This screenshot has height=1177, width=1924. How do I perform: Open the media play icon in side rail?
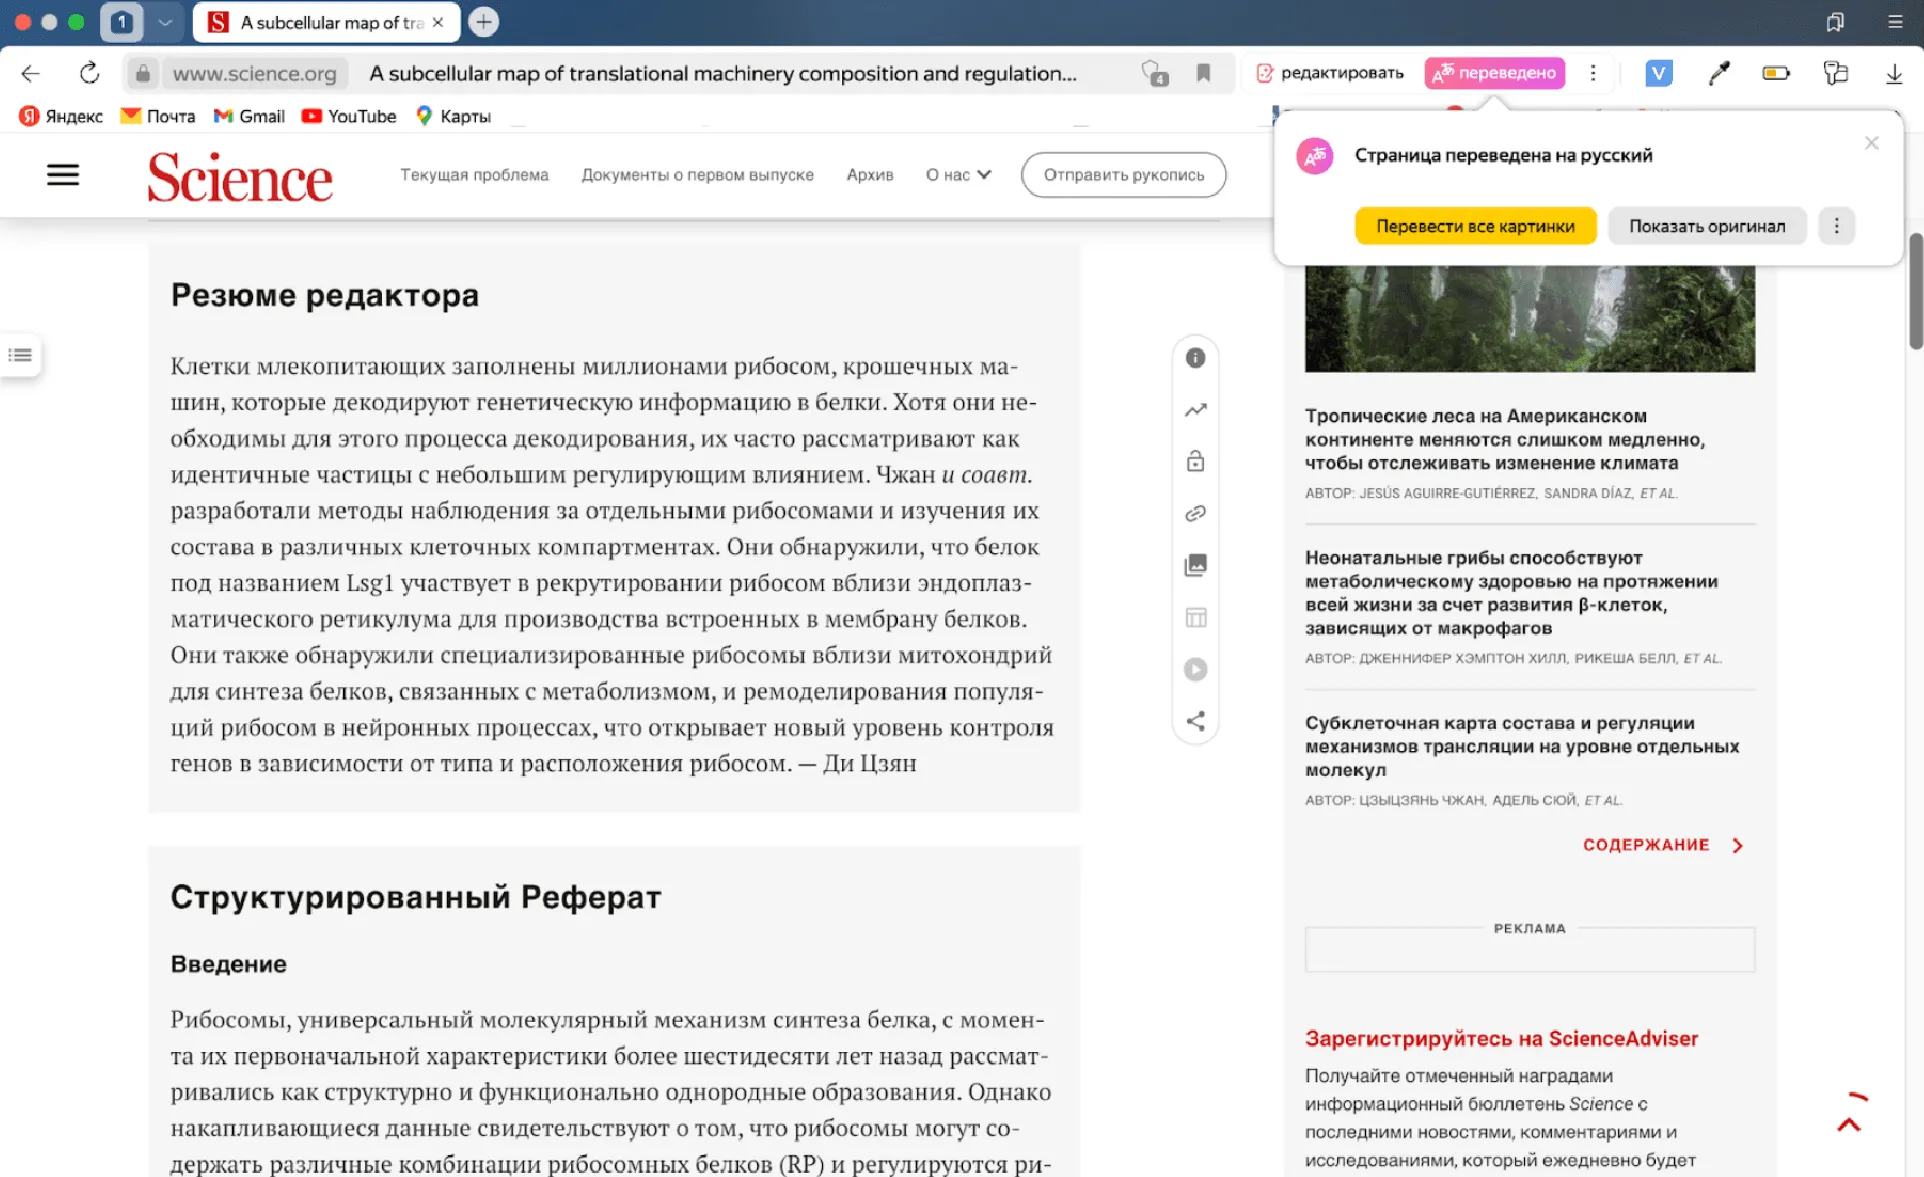1195,669
